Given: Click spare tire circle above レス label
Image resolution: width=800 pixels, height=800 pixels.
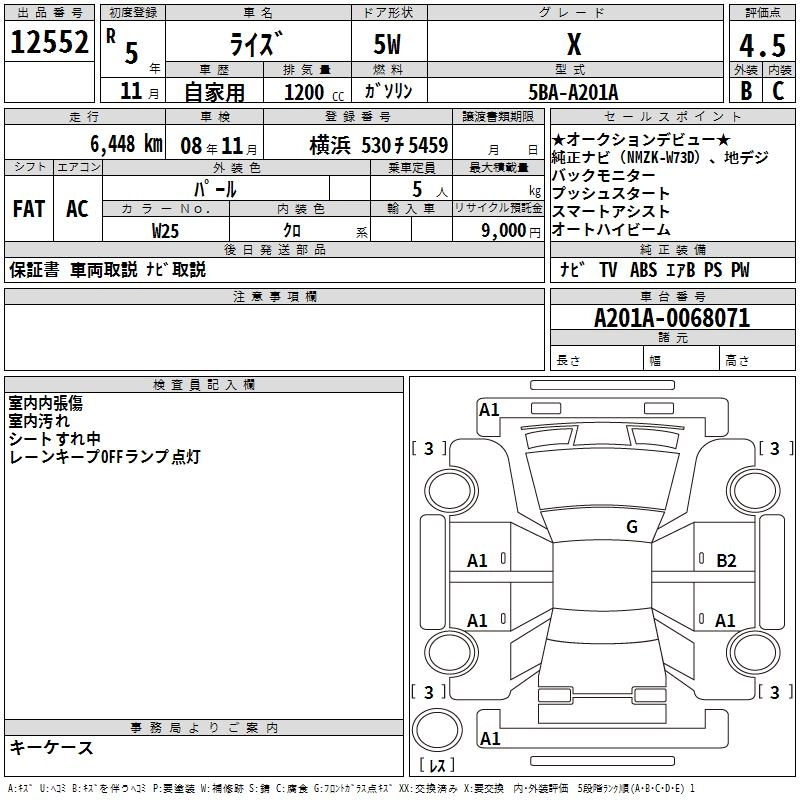Looking at the screenshot, I should [x=437, y=729].
